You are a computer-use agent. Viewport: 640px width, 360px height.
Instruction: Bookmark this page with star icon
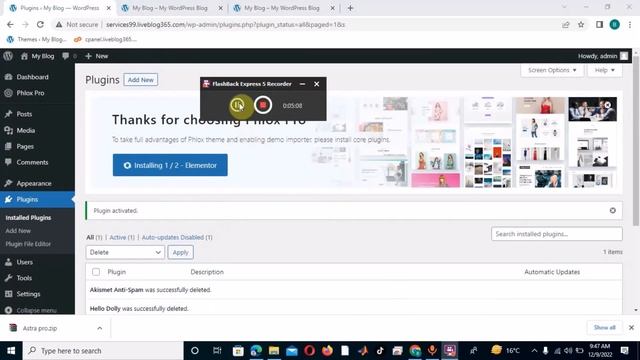point(581,24)
